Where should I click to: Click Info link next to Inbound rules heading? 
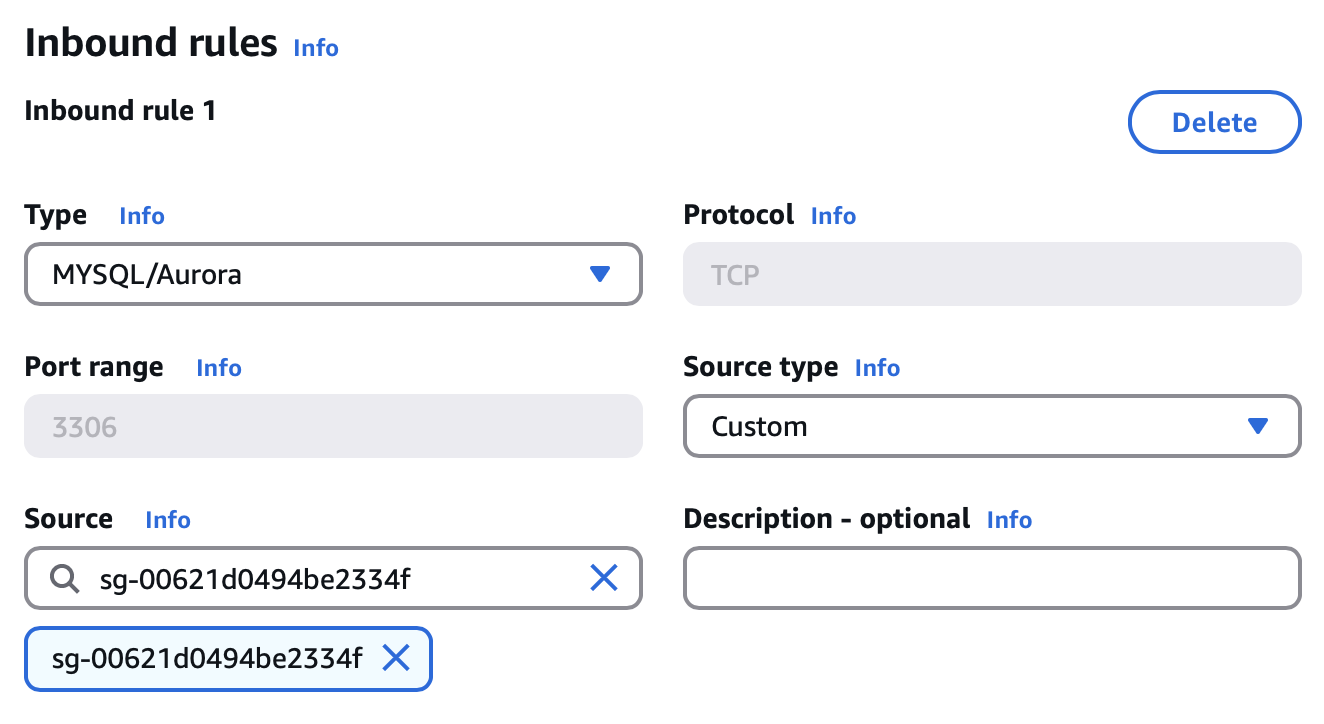pos(316,48)
